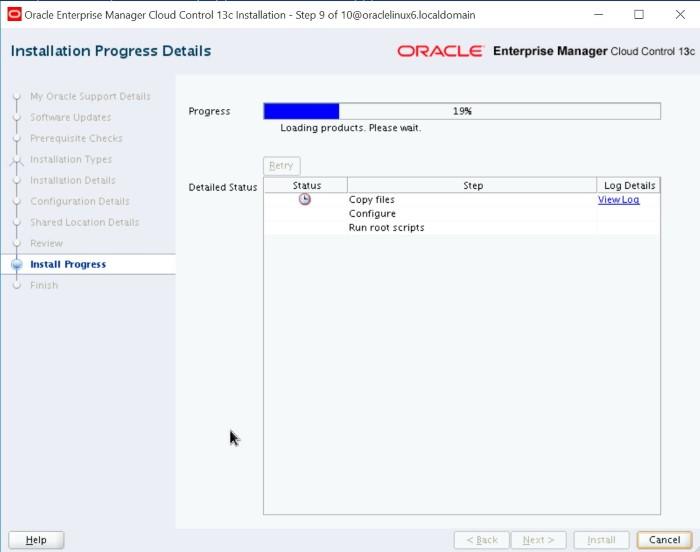Select the Finish step in sidebar
This screenshot has width=700, height=552.
pyautogui.click(x=44, y=285)
